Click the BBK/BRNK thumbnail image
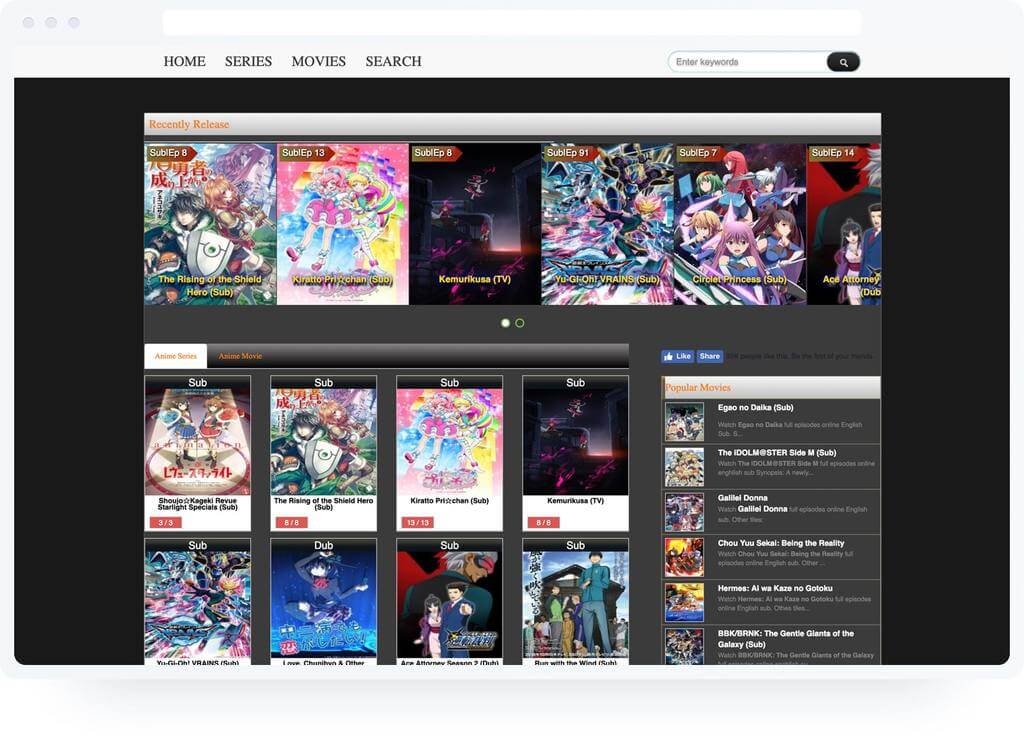 [684, 646]
